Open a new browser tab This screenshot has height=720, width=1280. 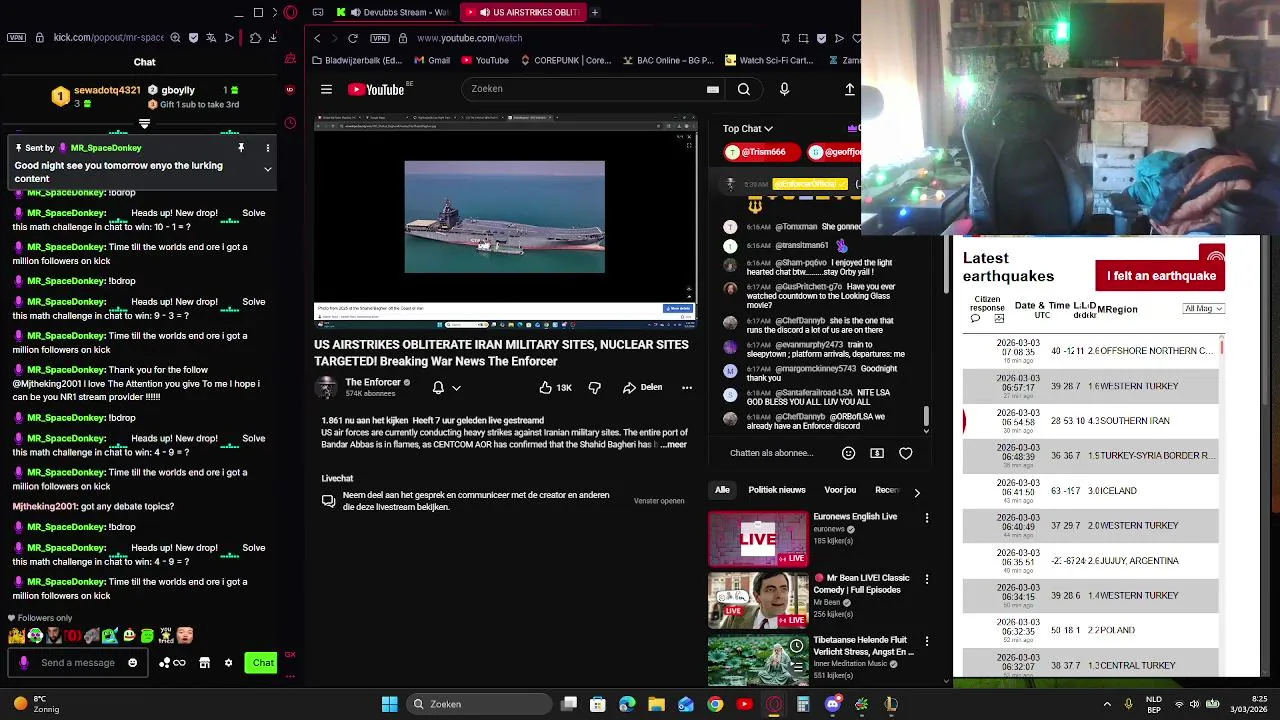pos(594,12)
